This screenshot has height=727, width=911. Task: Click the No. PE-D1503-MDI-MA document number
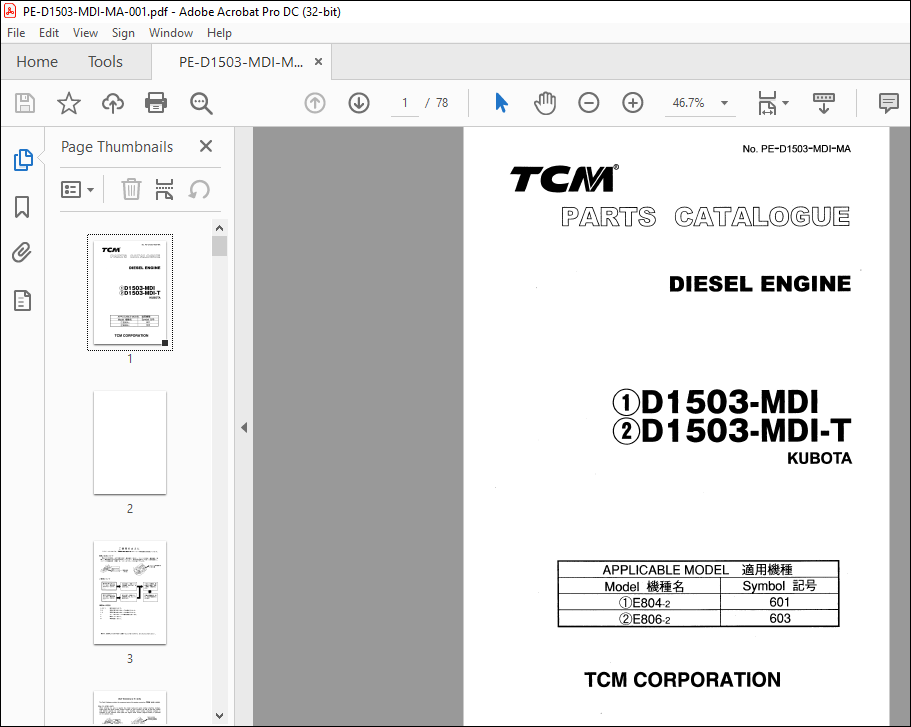tap(797, 149)
